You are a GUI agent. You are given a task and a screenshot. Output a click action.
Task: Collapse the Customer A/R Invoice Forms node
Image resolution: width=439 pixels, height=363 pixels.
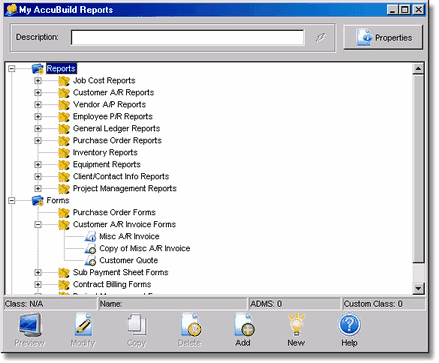(x=38, y=225)
